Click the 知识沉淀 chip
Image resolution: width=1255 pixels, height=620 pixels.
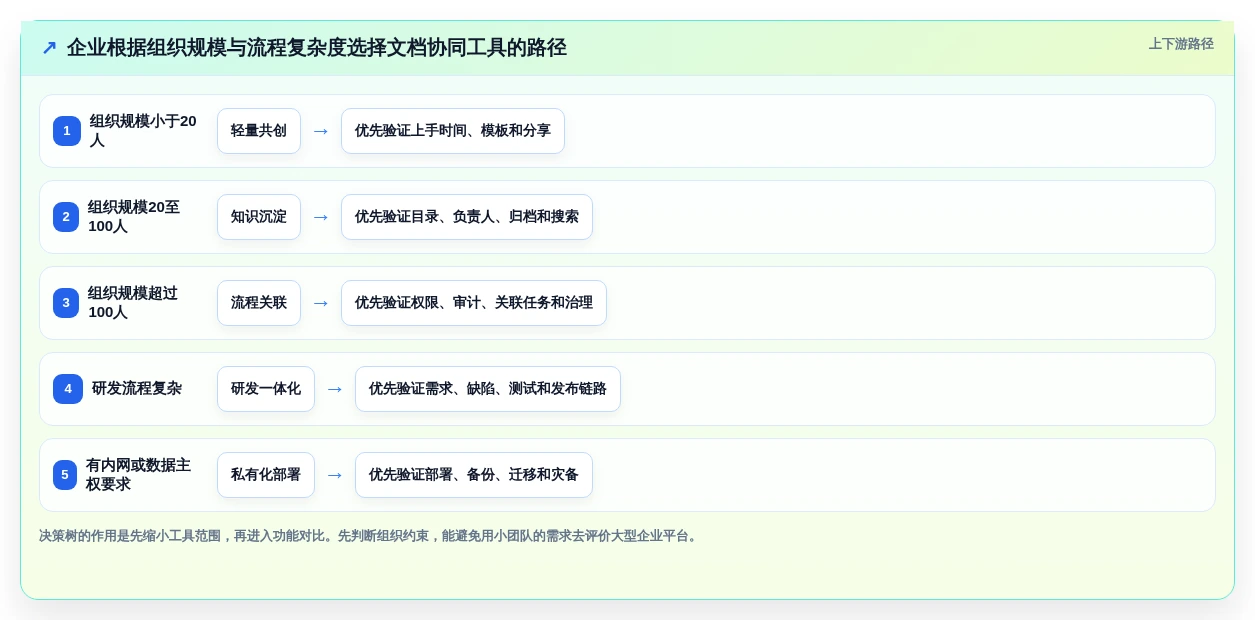coord(259,217)
